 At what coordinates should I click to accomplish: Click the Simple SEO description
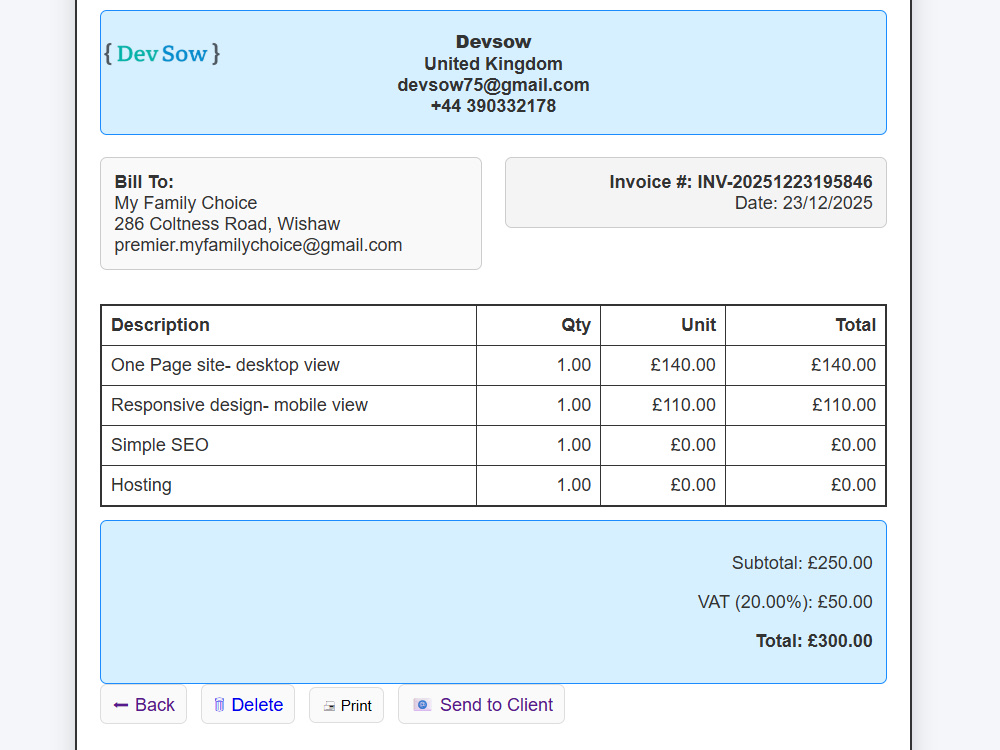pos(160,445)
